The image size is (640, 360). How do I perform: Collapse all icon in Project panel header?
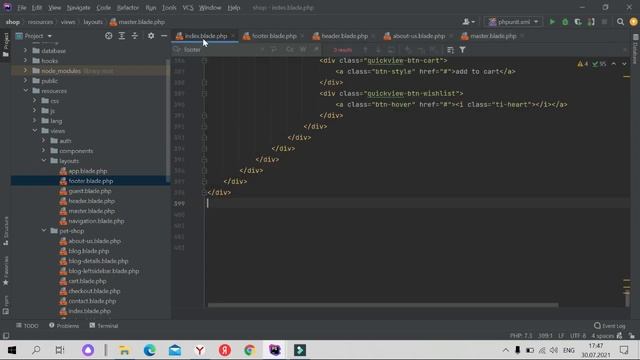coord(135,36)
